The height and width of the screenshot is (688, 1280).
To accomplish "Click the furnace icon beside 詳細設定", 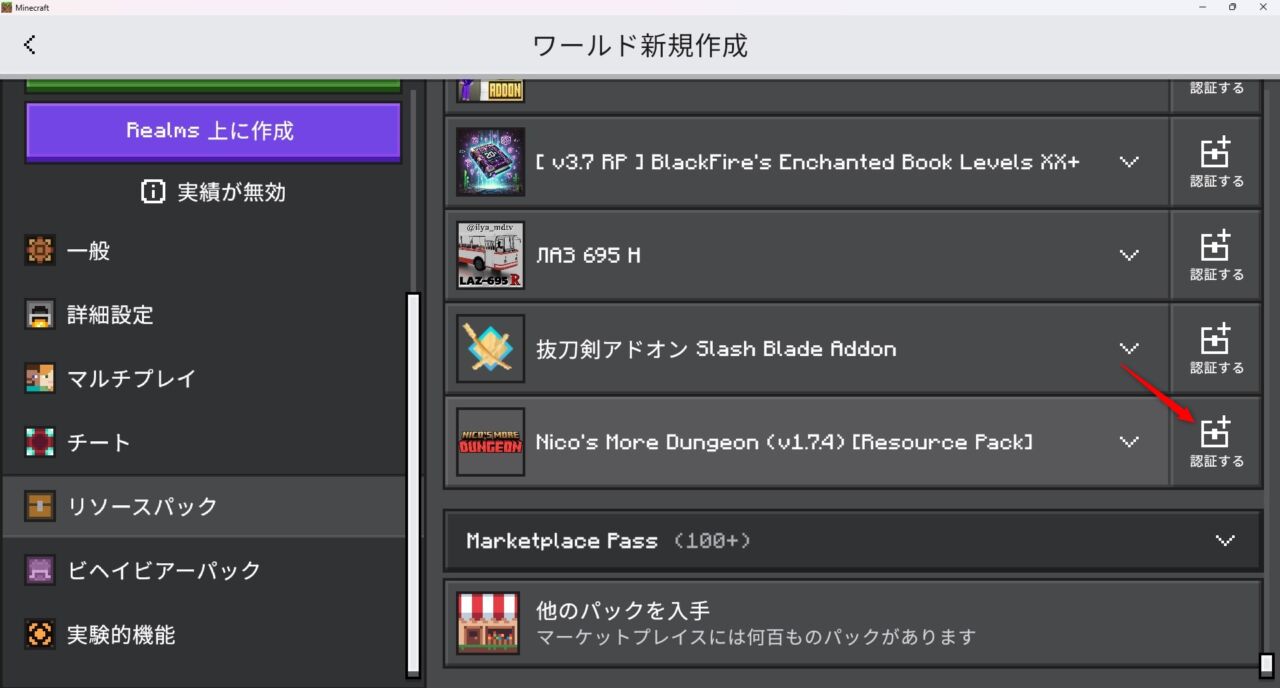I will coord(40,315).
